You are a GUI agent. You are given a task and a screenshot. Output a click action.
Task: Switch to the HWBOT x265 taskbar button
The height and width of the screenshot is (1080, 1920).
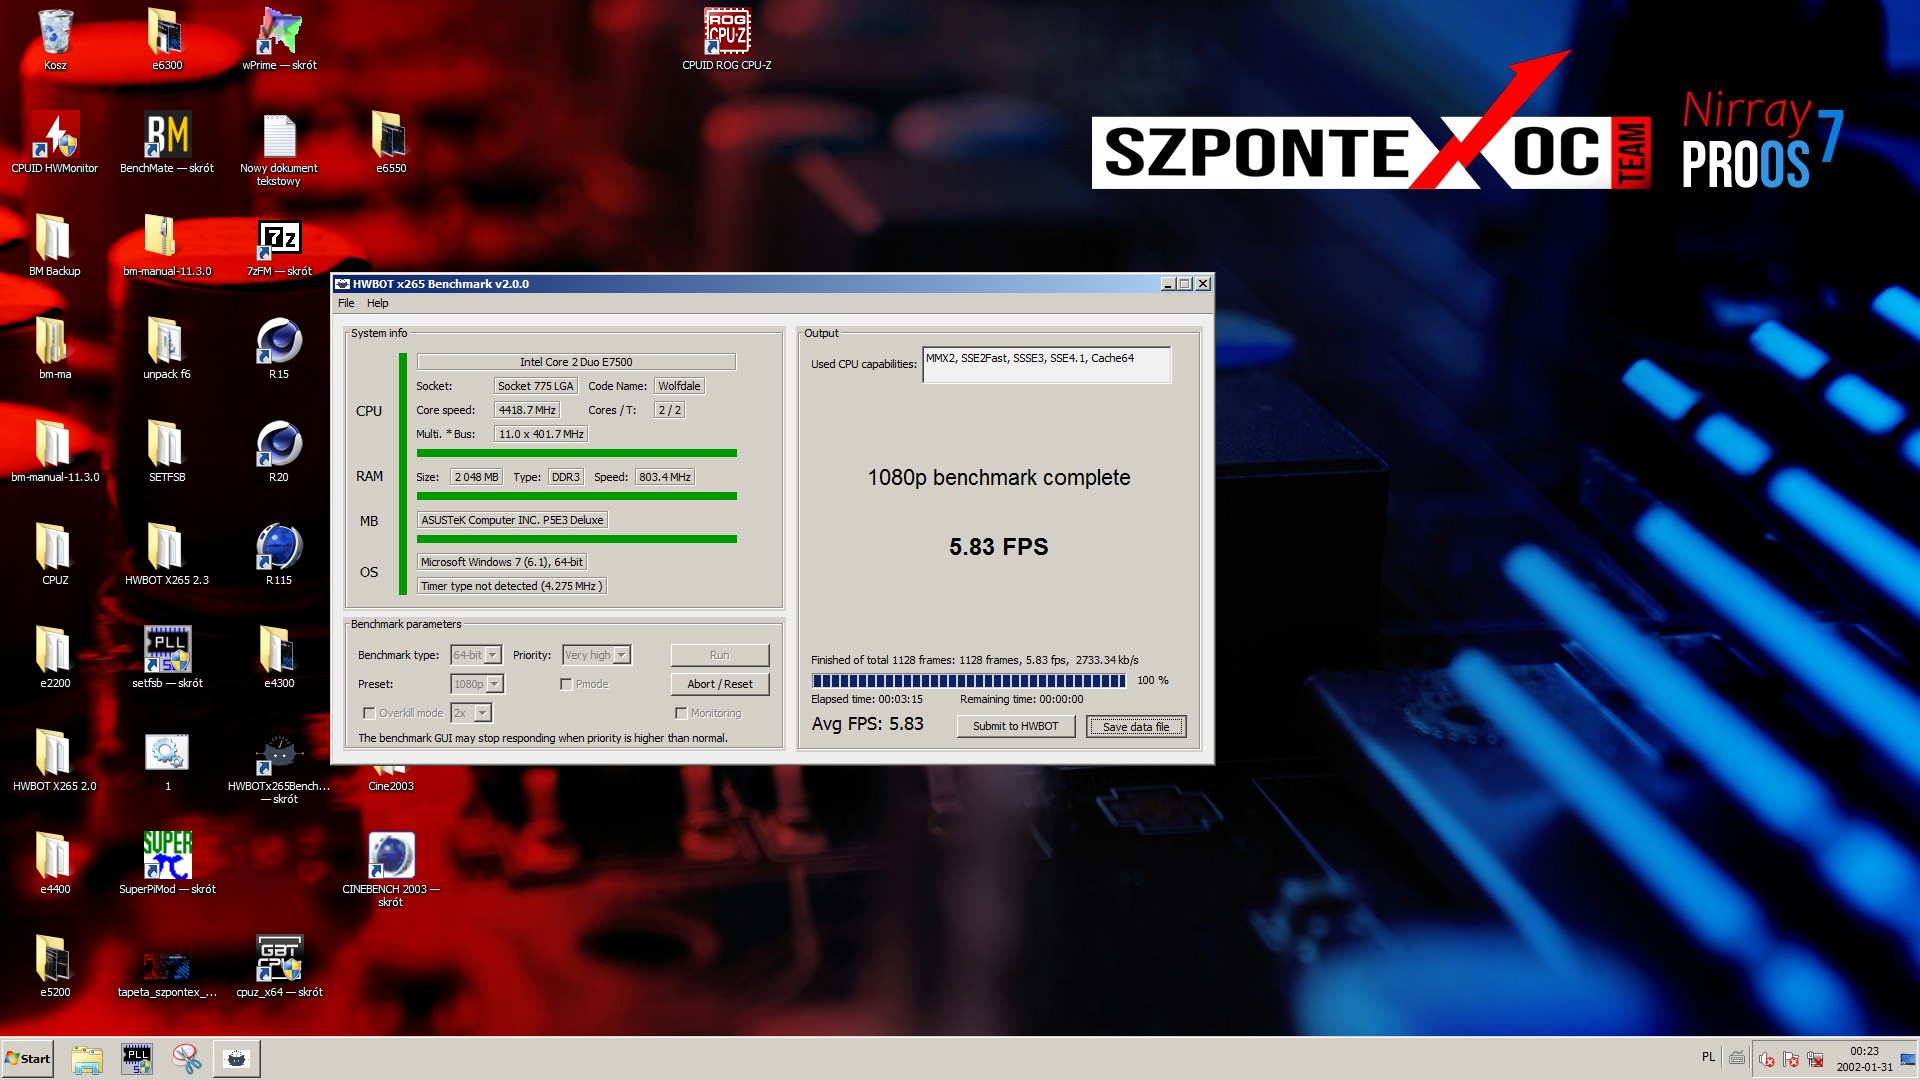click(237, 1059)
